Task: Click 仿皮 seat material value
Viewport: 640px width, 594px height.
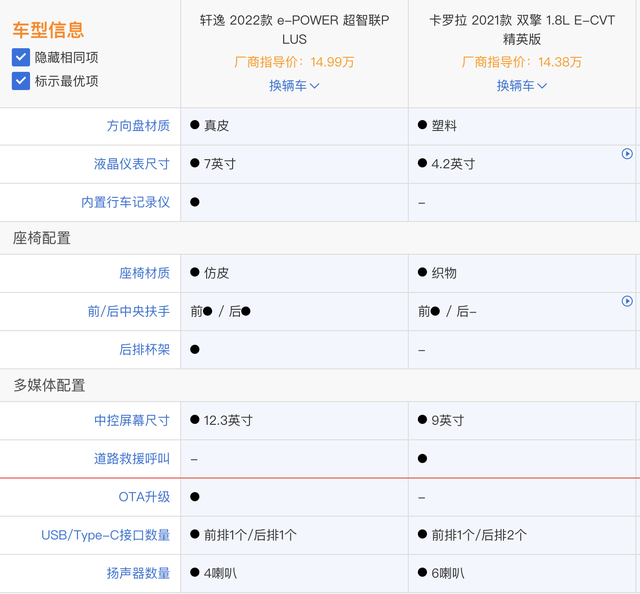Action: click(x=216, y=273)
